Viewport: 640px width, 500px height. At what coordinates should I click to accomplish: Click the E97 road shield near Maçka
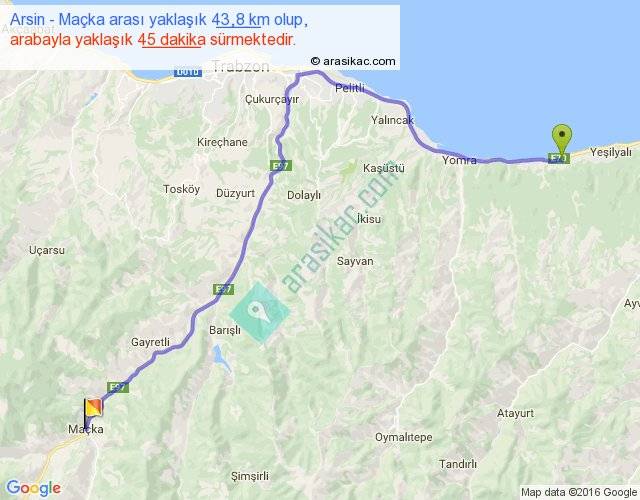(x=118, y=387)
